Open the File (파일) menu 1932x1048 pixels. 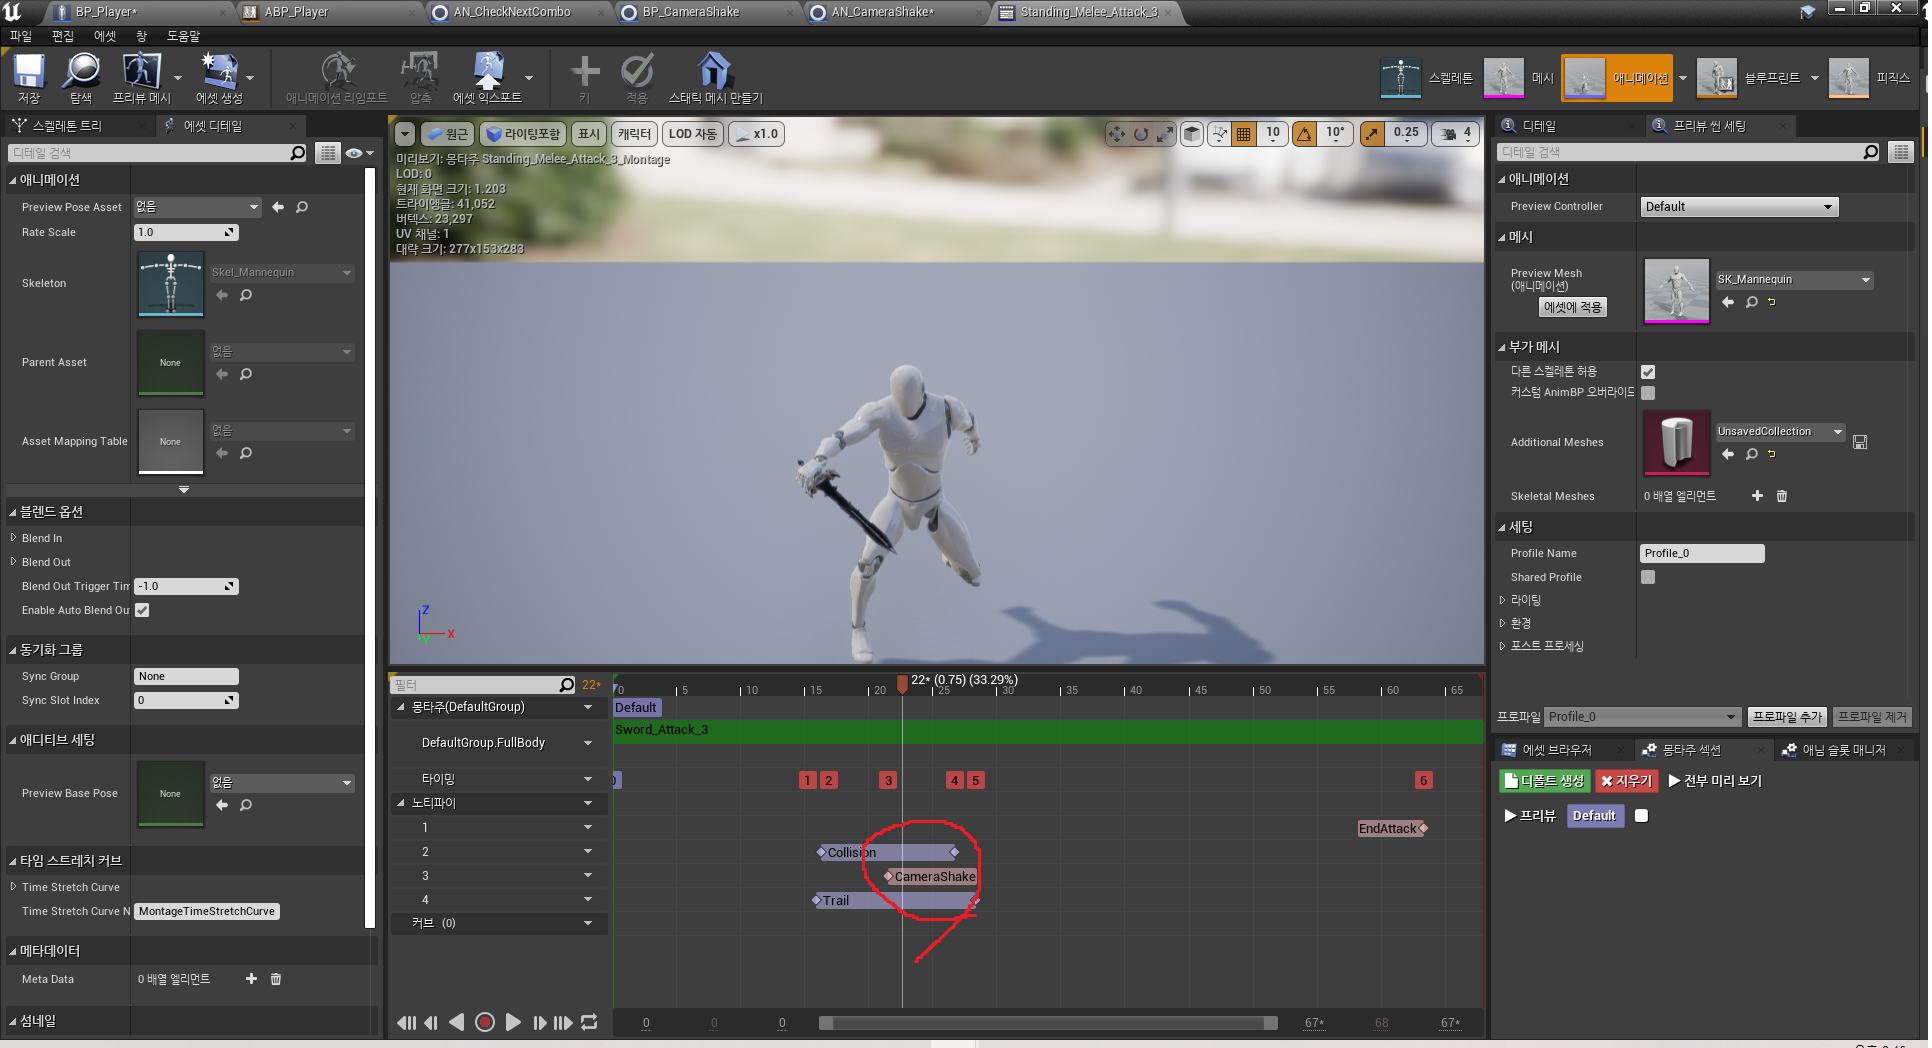pyautogui.click(x=21, y=36)
